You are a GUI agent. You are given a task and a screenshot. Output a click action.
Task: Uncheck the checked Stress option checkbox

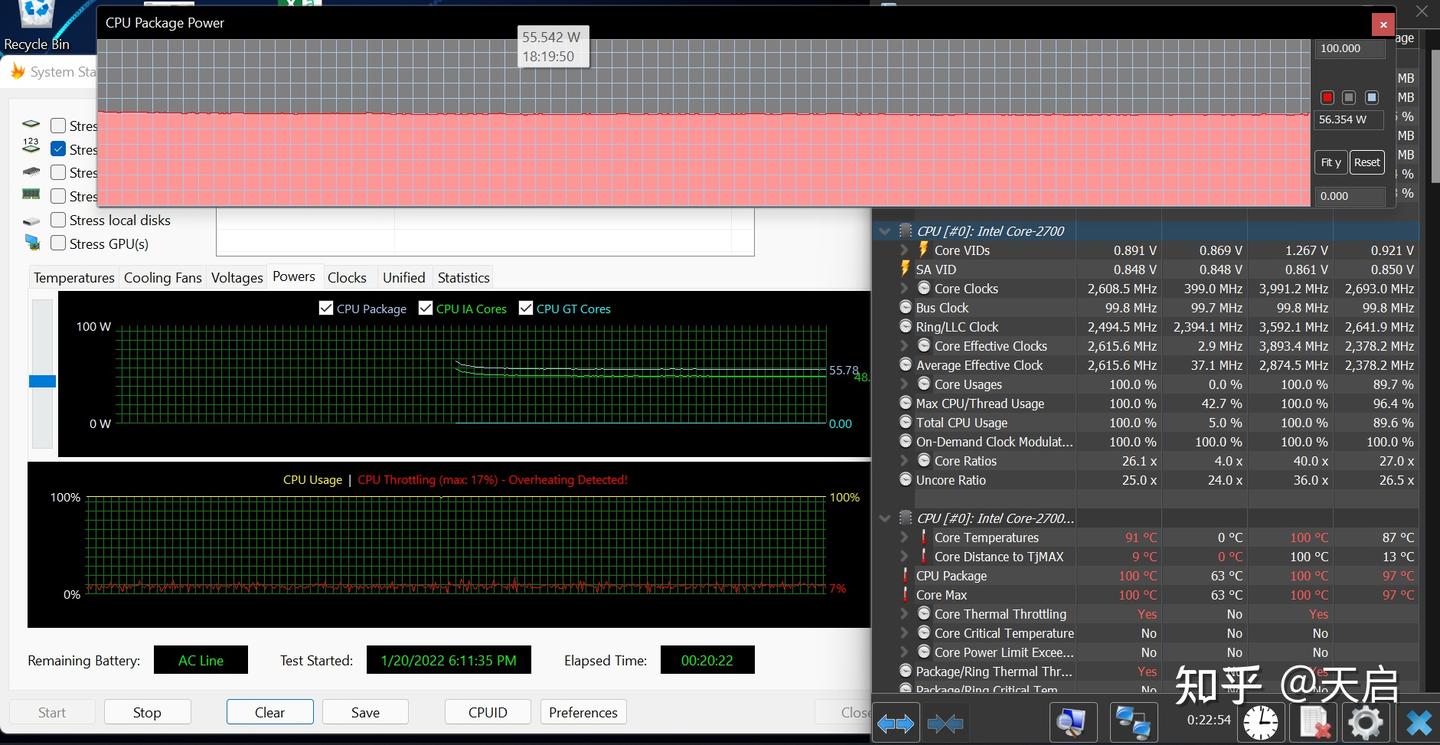point(58,149)
